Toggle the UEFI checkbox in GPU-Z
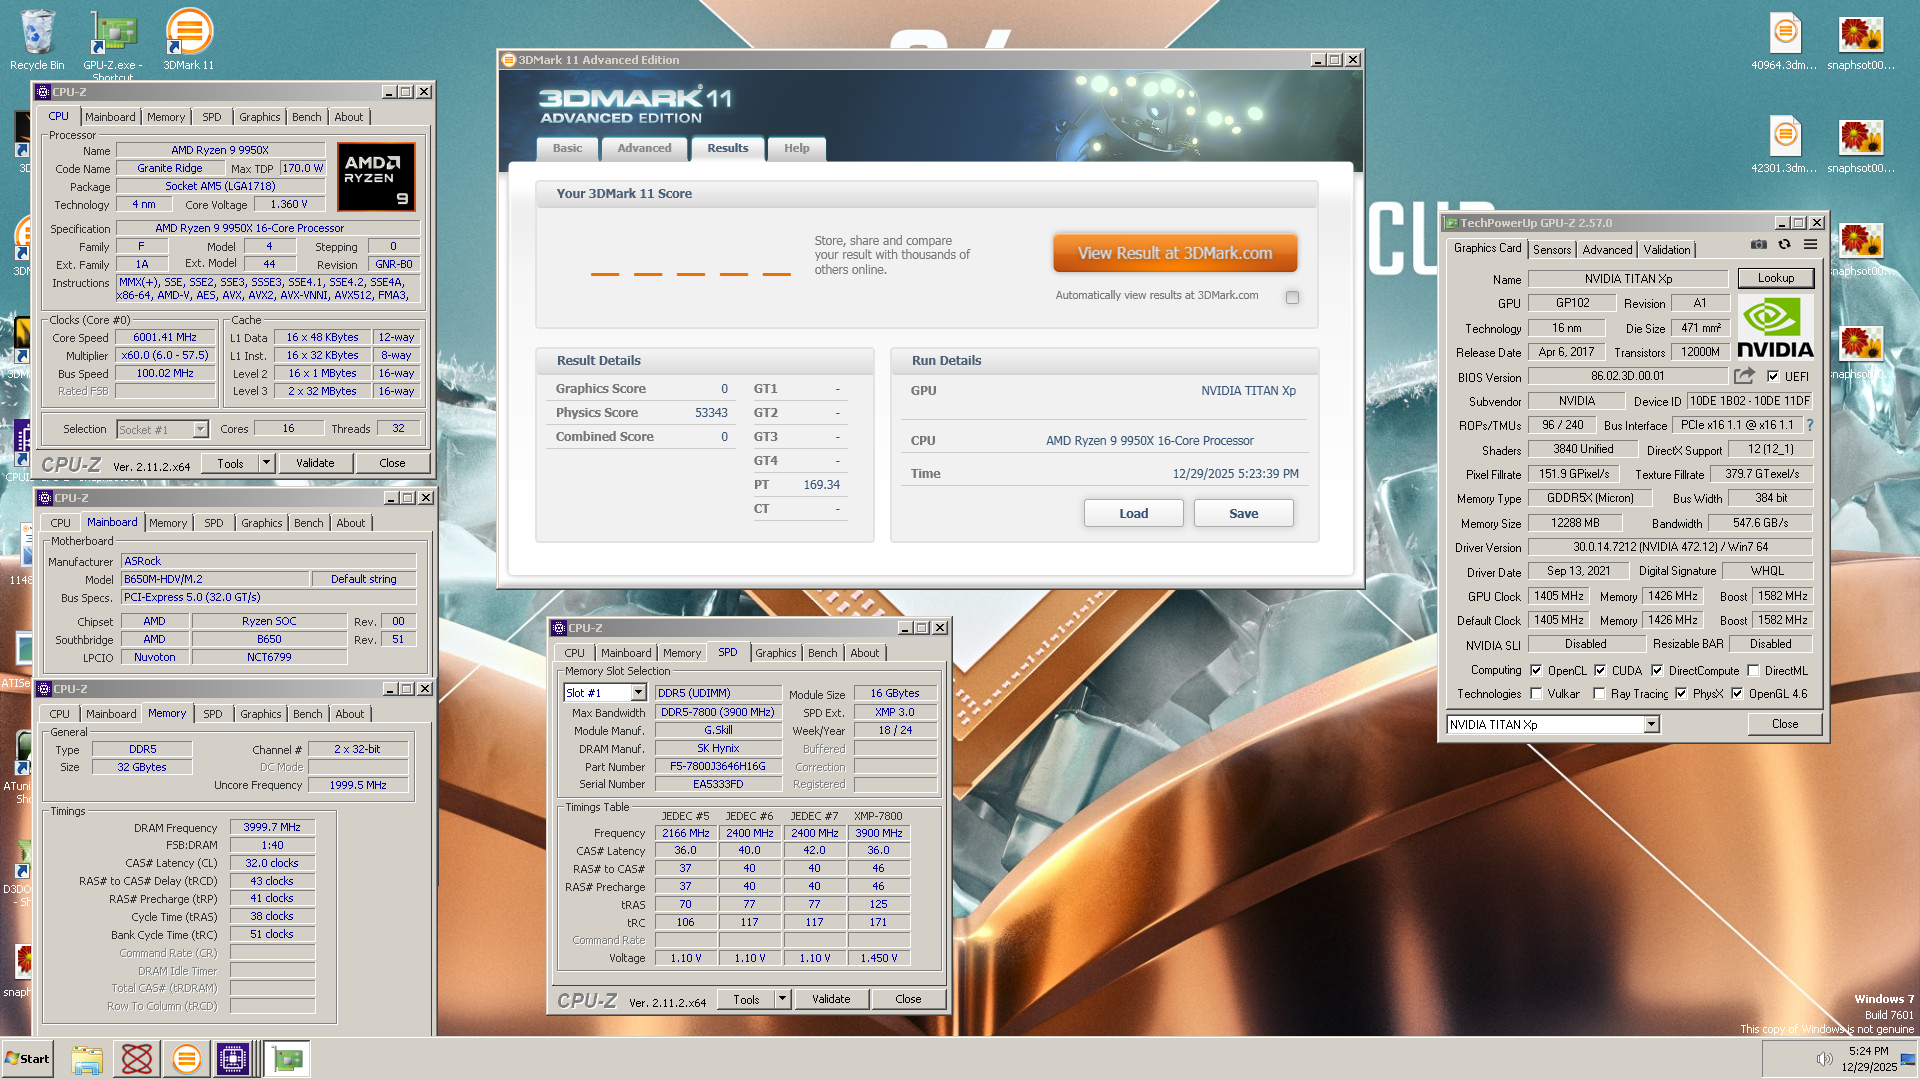 (x=1772, y=376)
